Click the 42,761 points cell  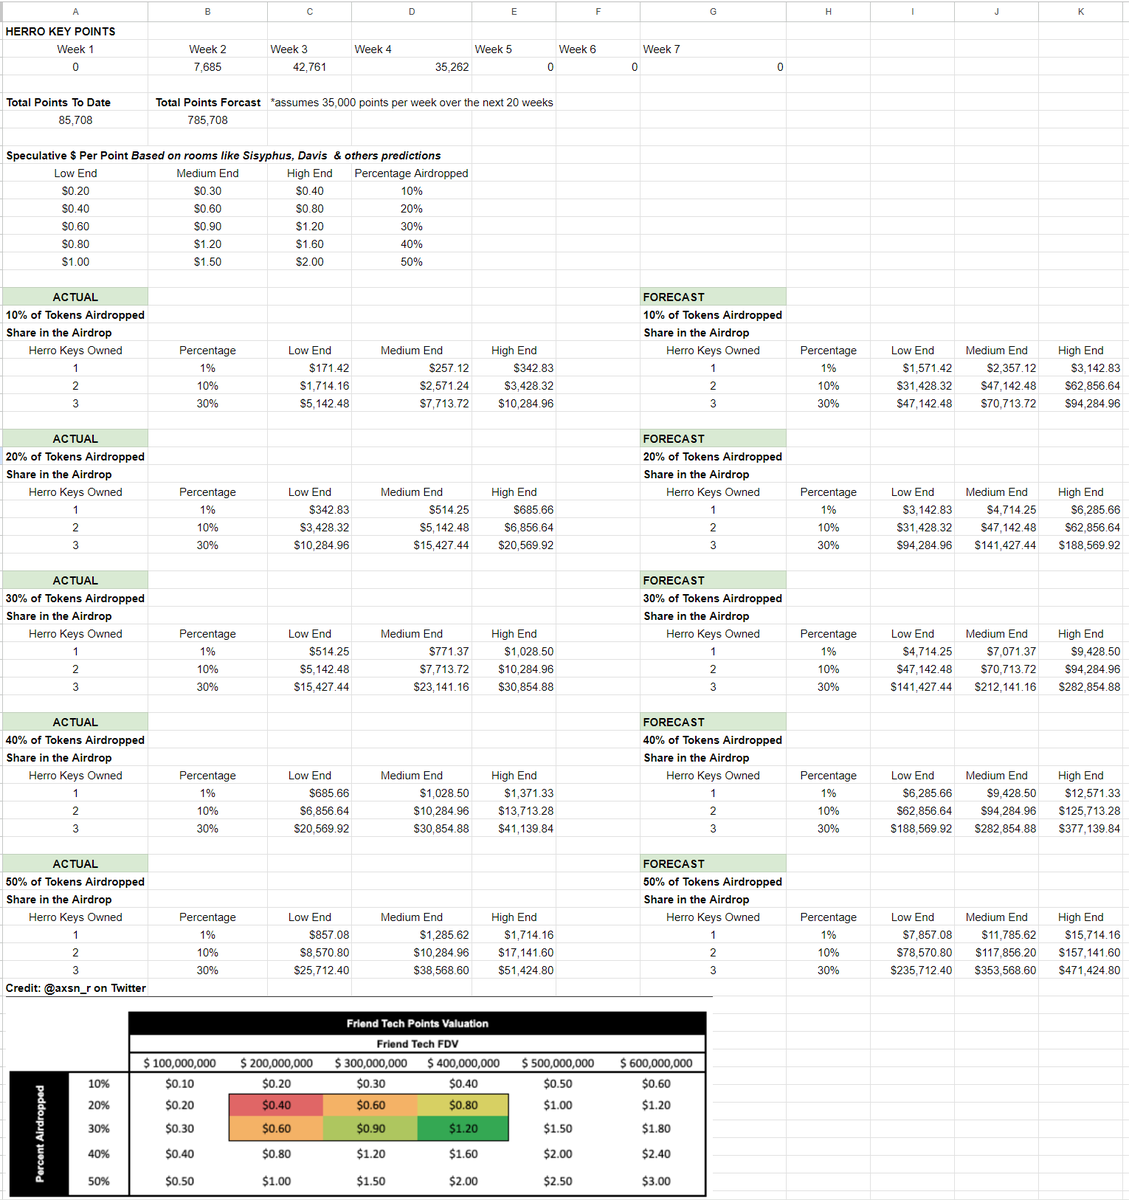click(309, 67)
